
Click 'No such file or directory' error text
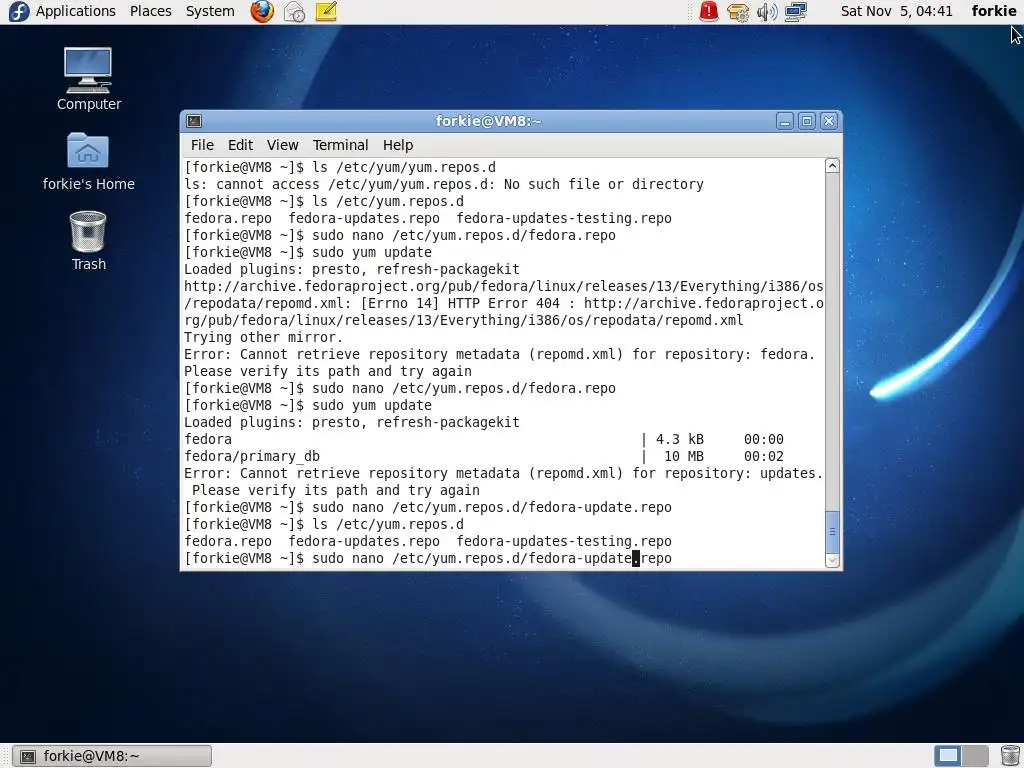coord(603,185)
